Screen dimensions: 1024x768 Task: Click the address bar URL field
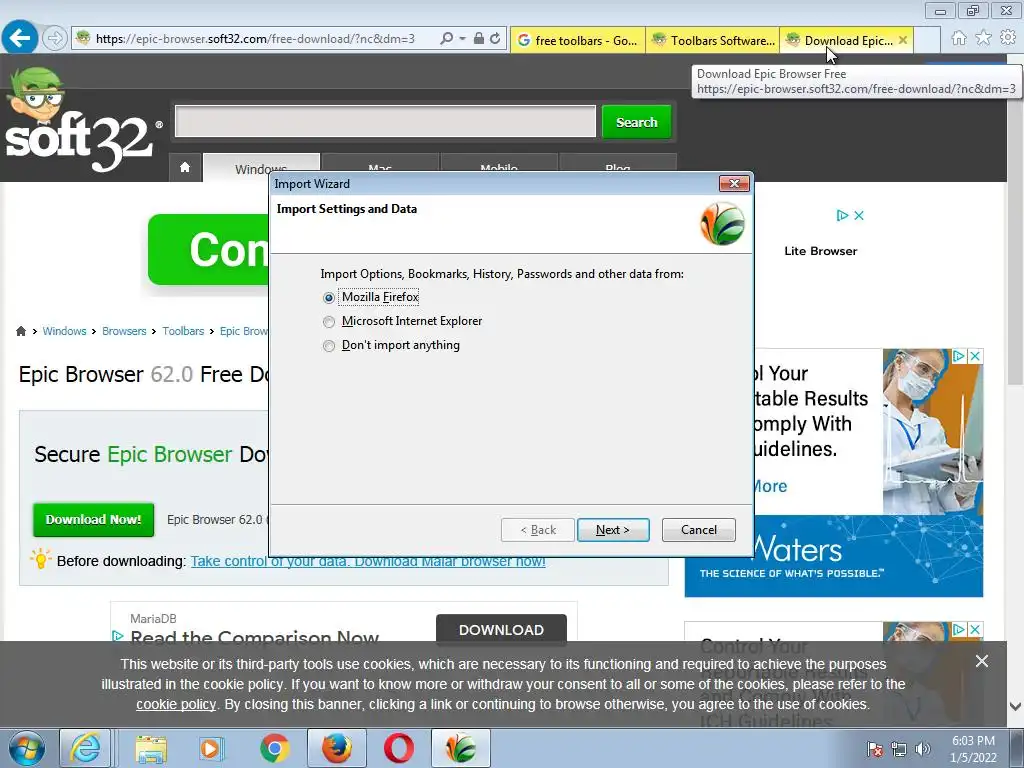(255, 39)
